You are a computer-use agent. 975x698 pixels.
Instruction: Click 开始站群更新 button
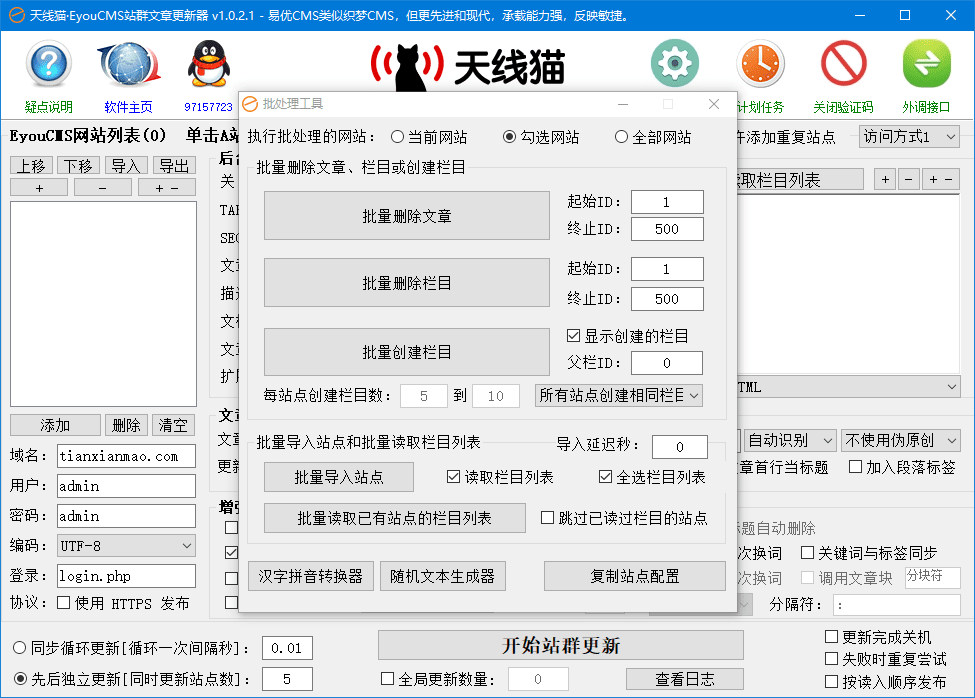click(561, 645)
